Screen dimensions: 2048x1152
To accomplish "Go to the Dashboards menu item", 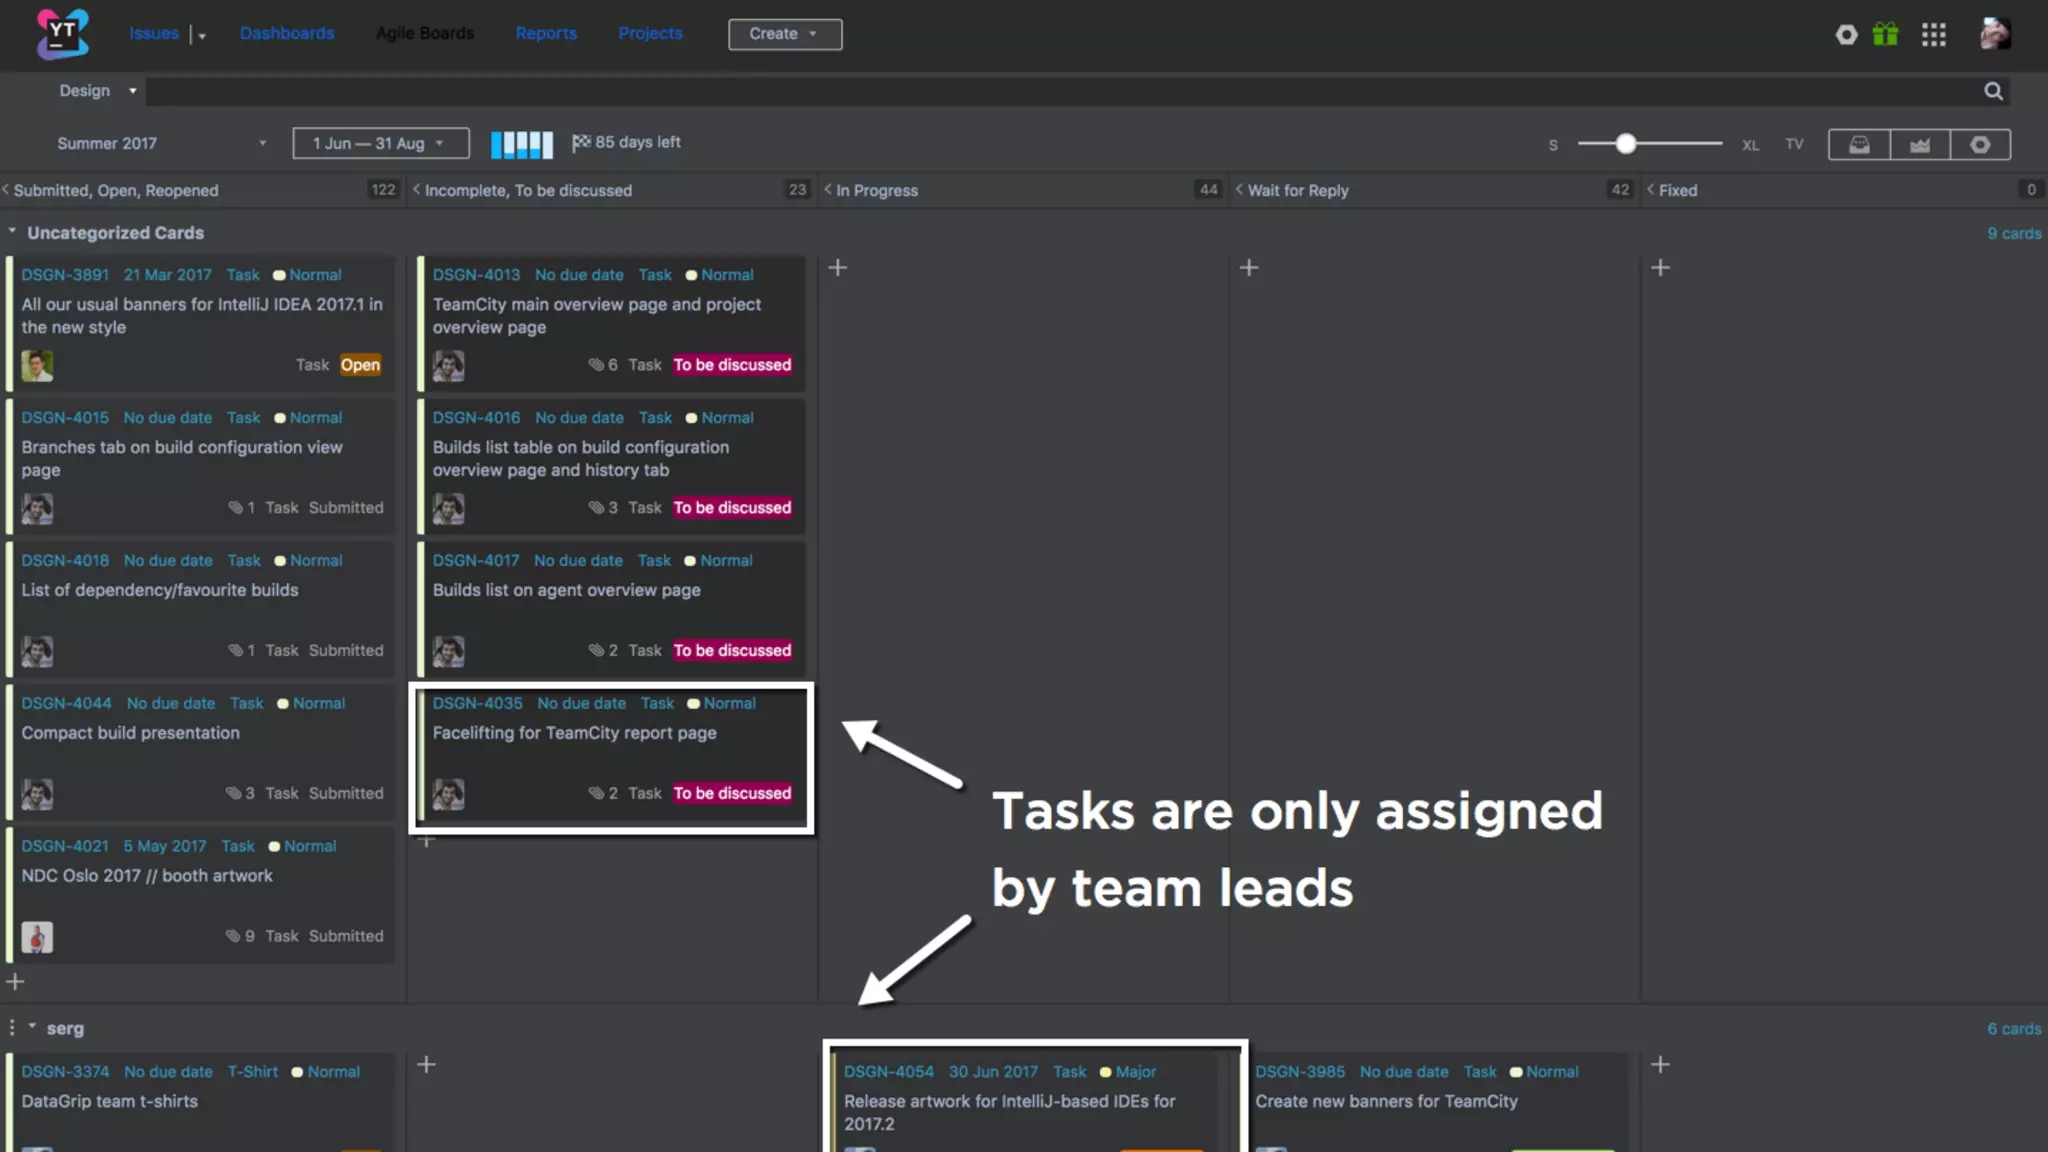I will tap(287, 33).
